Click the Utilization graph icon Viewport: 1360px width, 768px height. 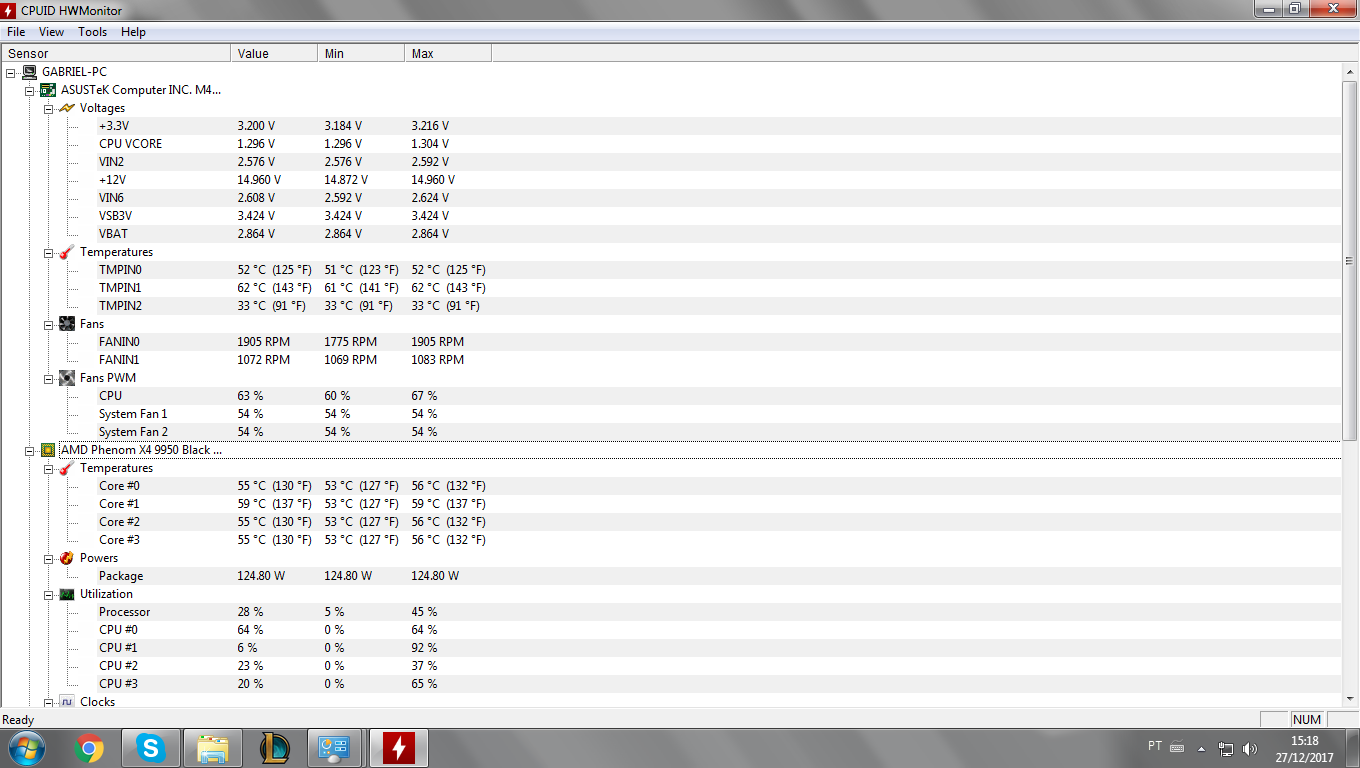click(x=67, y=594)
